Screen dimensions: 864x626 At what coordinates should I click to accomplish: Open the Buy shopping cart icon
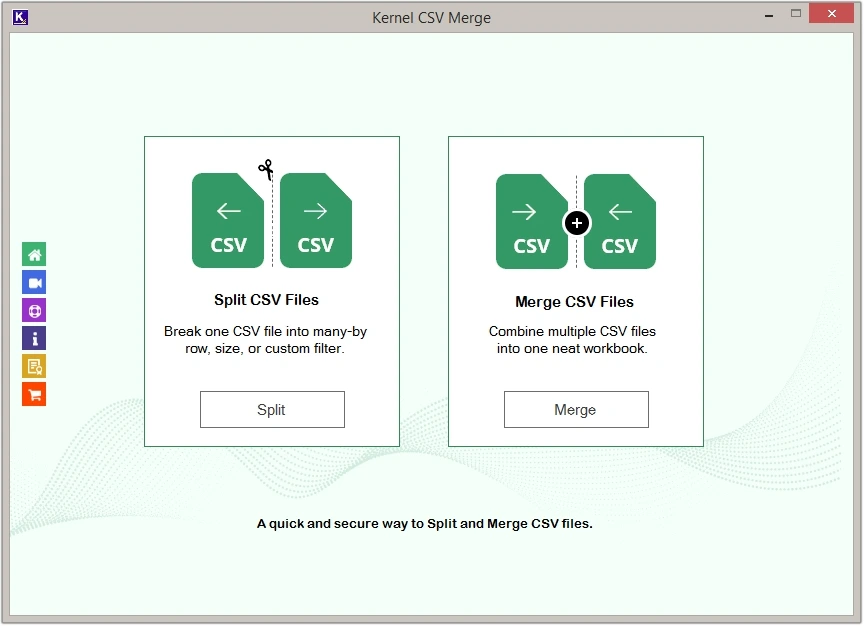(x=34, y=395)
